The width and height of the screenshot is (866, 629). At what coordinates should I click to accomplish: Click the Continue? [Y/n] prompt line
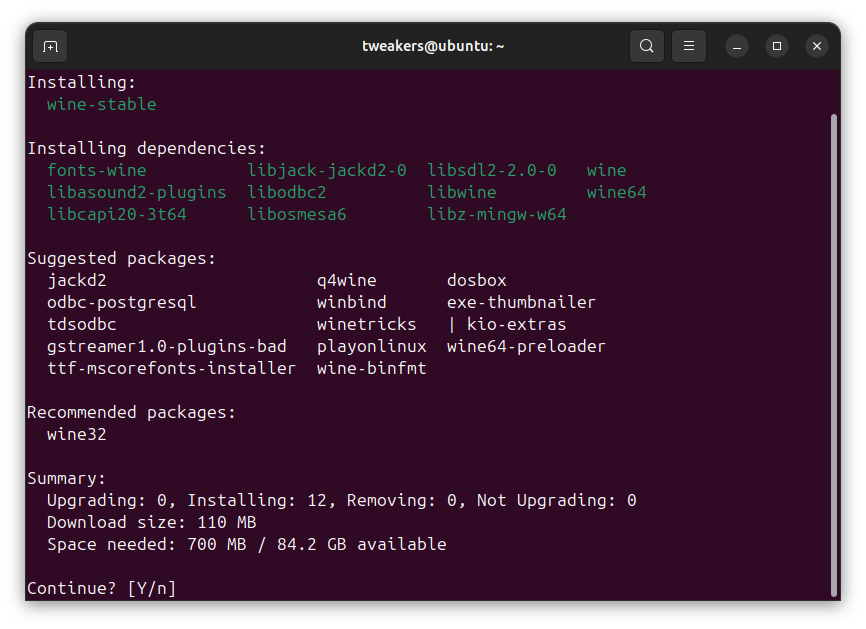(x=101, y=588)
